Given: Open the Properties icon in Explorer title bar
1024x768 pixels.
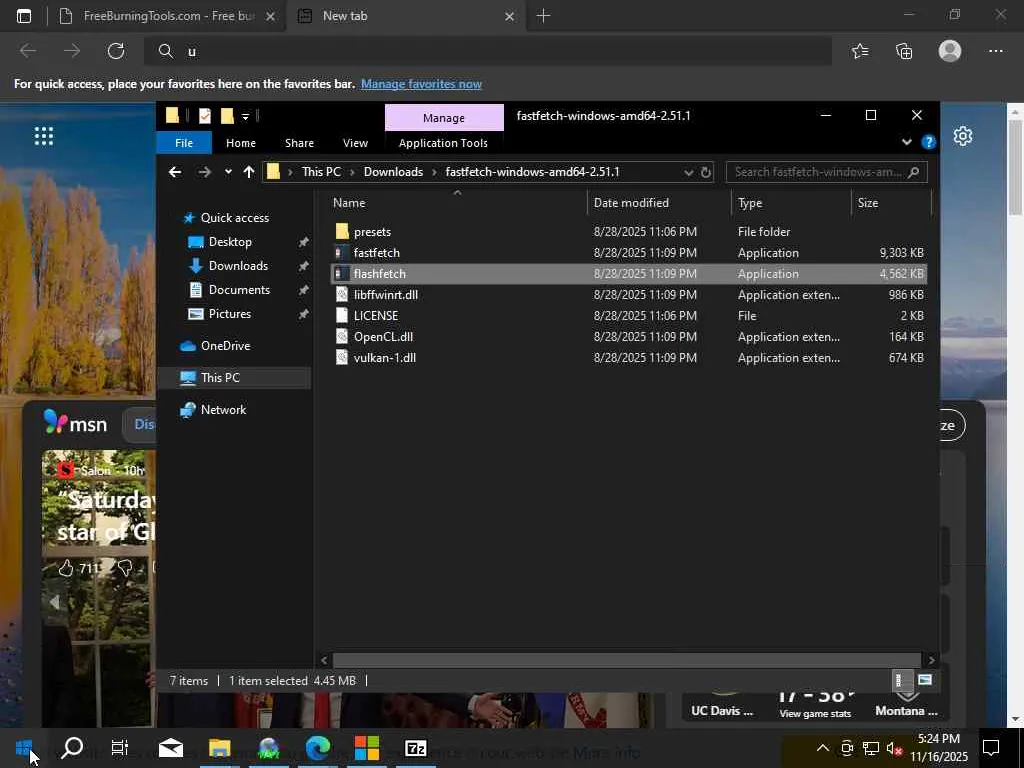Looking at the screenshot, I should pos(204,116).
